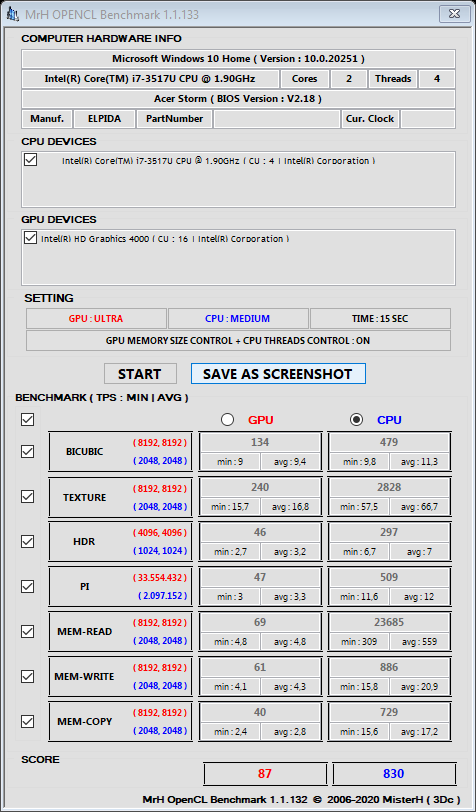
Task: Click the empty Cur. Clock value field
Action: click(x=428, y=119)
